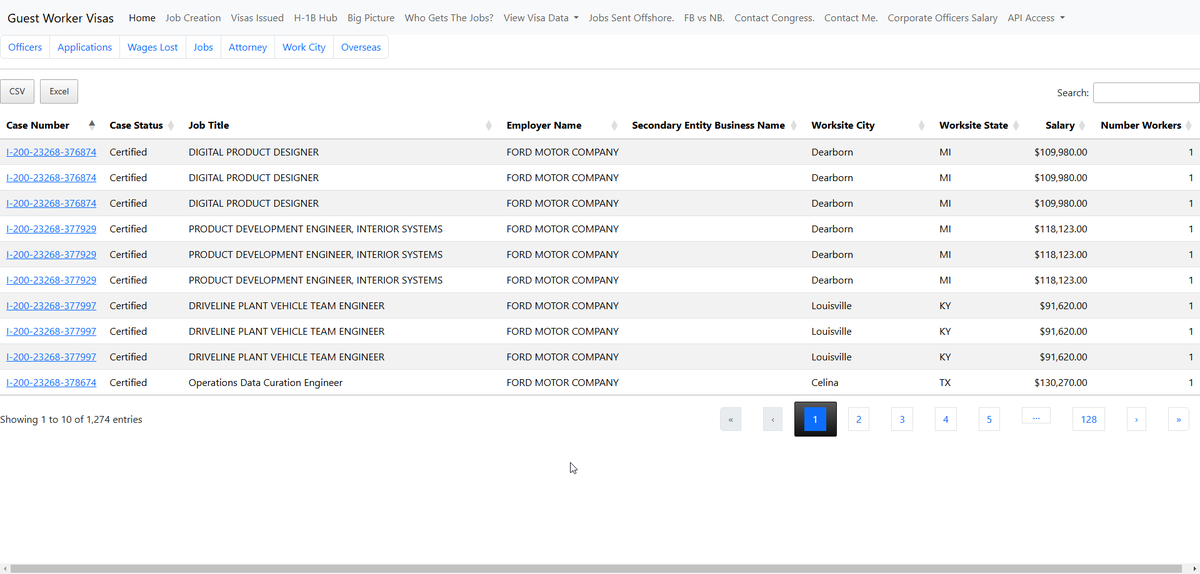
Task: Open case link I-200-23268-378674
Action: pyautogui.click(x=51, y=383)
